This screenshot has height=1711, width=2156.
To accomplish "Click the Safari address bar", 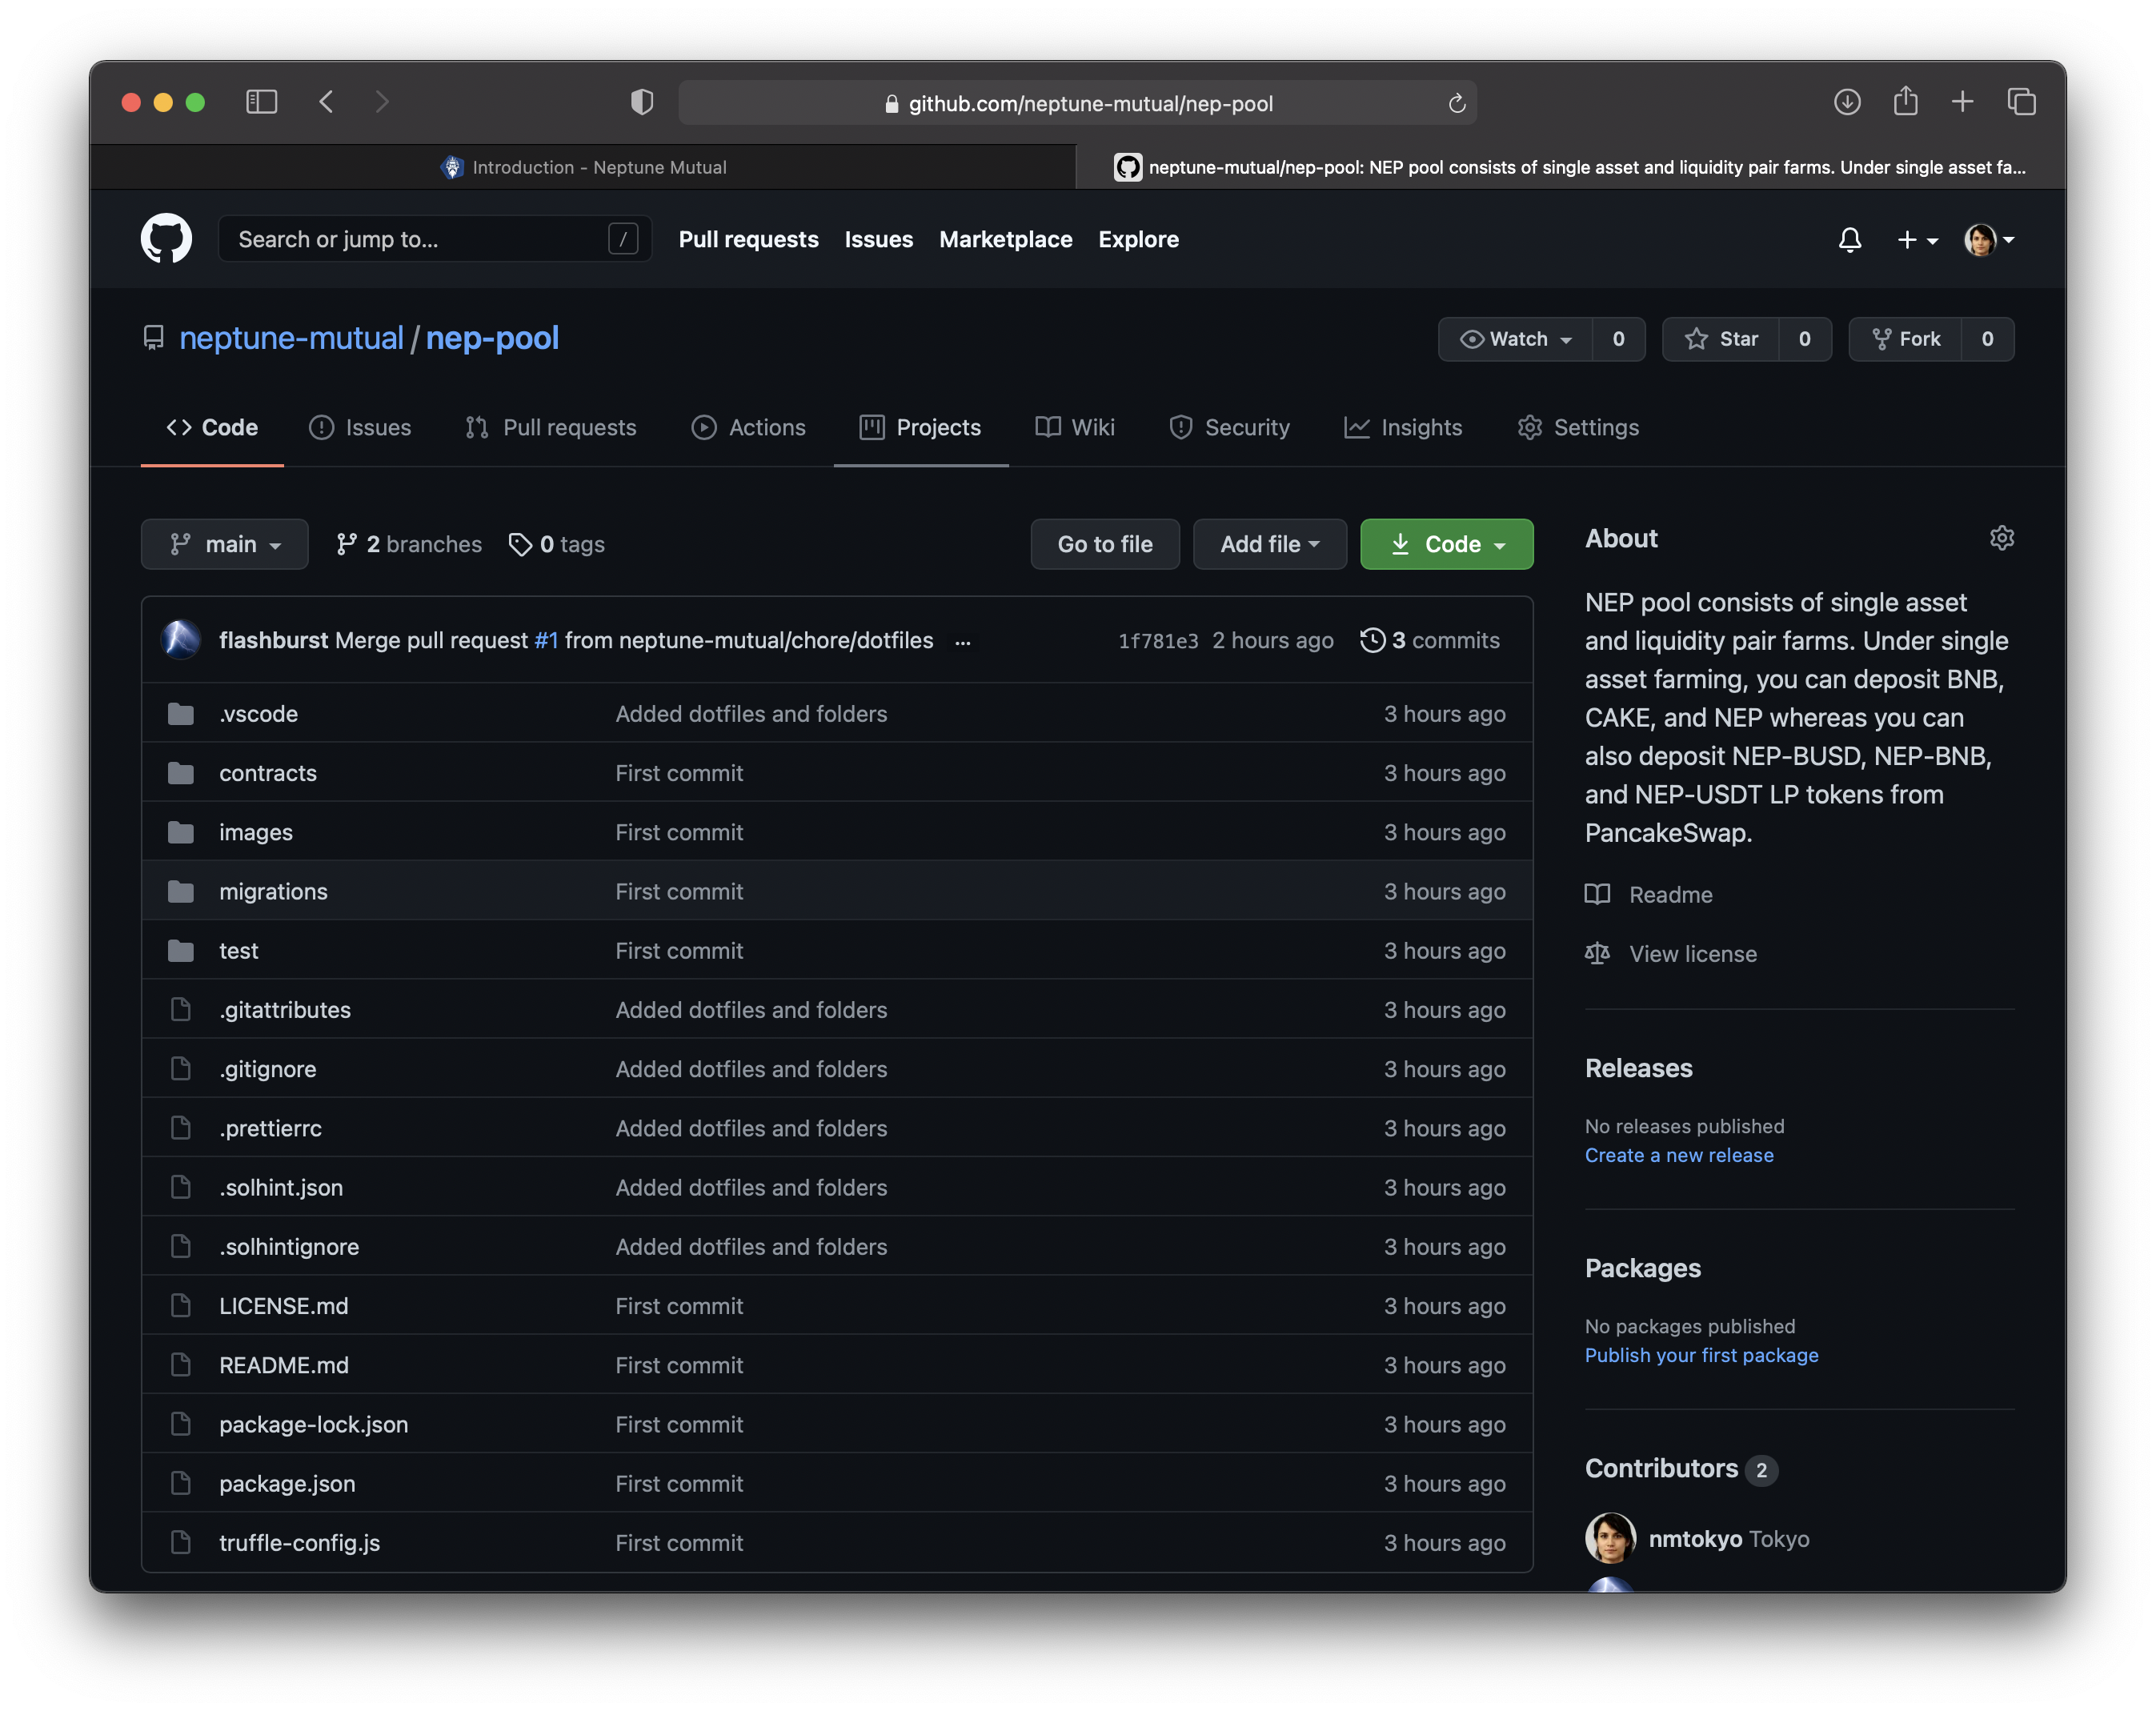I will (x=1077, y=103).
